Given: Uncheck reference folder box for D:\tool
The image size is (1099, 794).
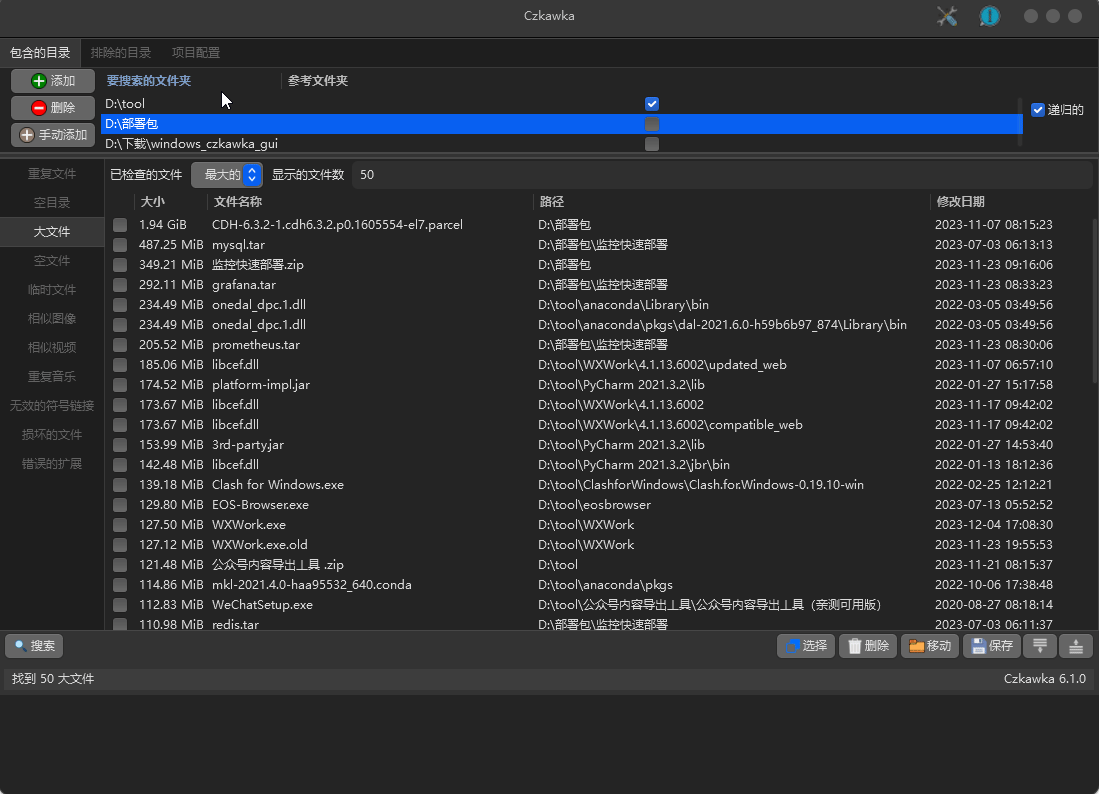Looking at the screenshot, I should point(652,104).
